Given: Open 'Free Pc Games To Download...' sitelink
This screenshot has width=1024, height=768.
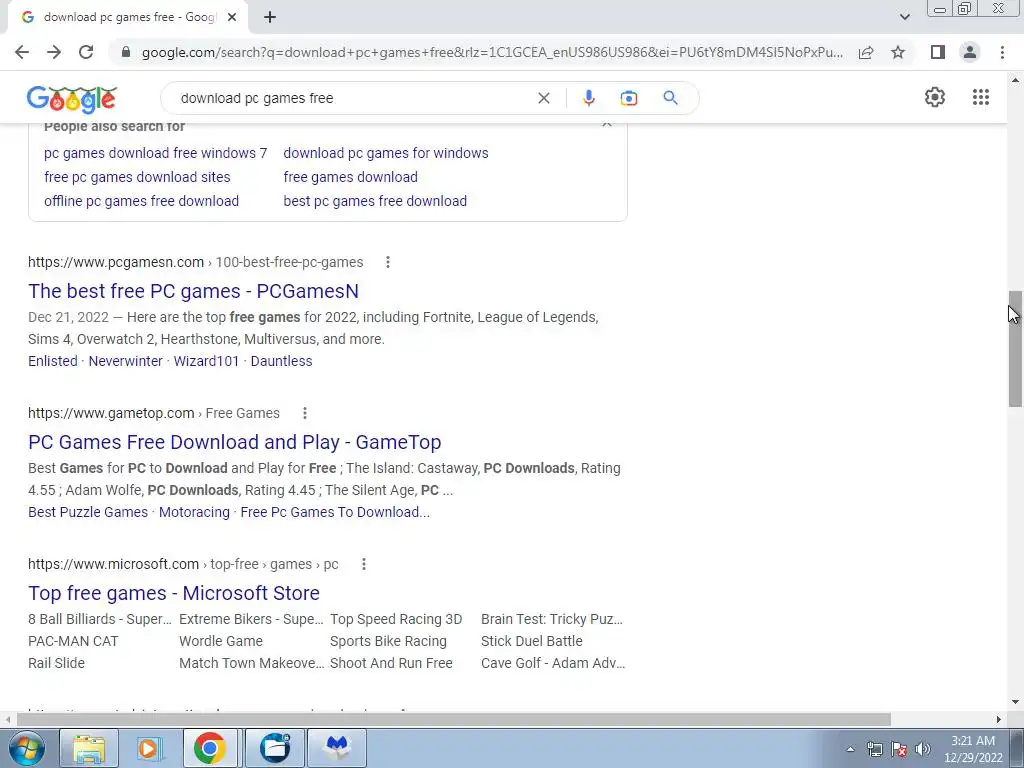Looking at the screenshot, I should point(335,512).
